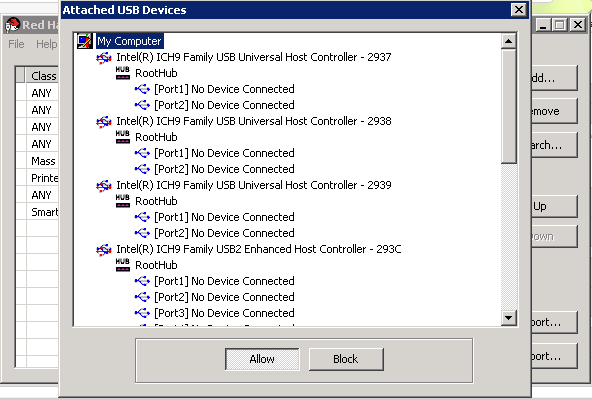
Task: Click the Class column header in background table
Action: point(42,76)
